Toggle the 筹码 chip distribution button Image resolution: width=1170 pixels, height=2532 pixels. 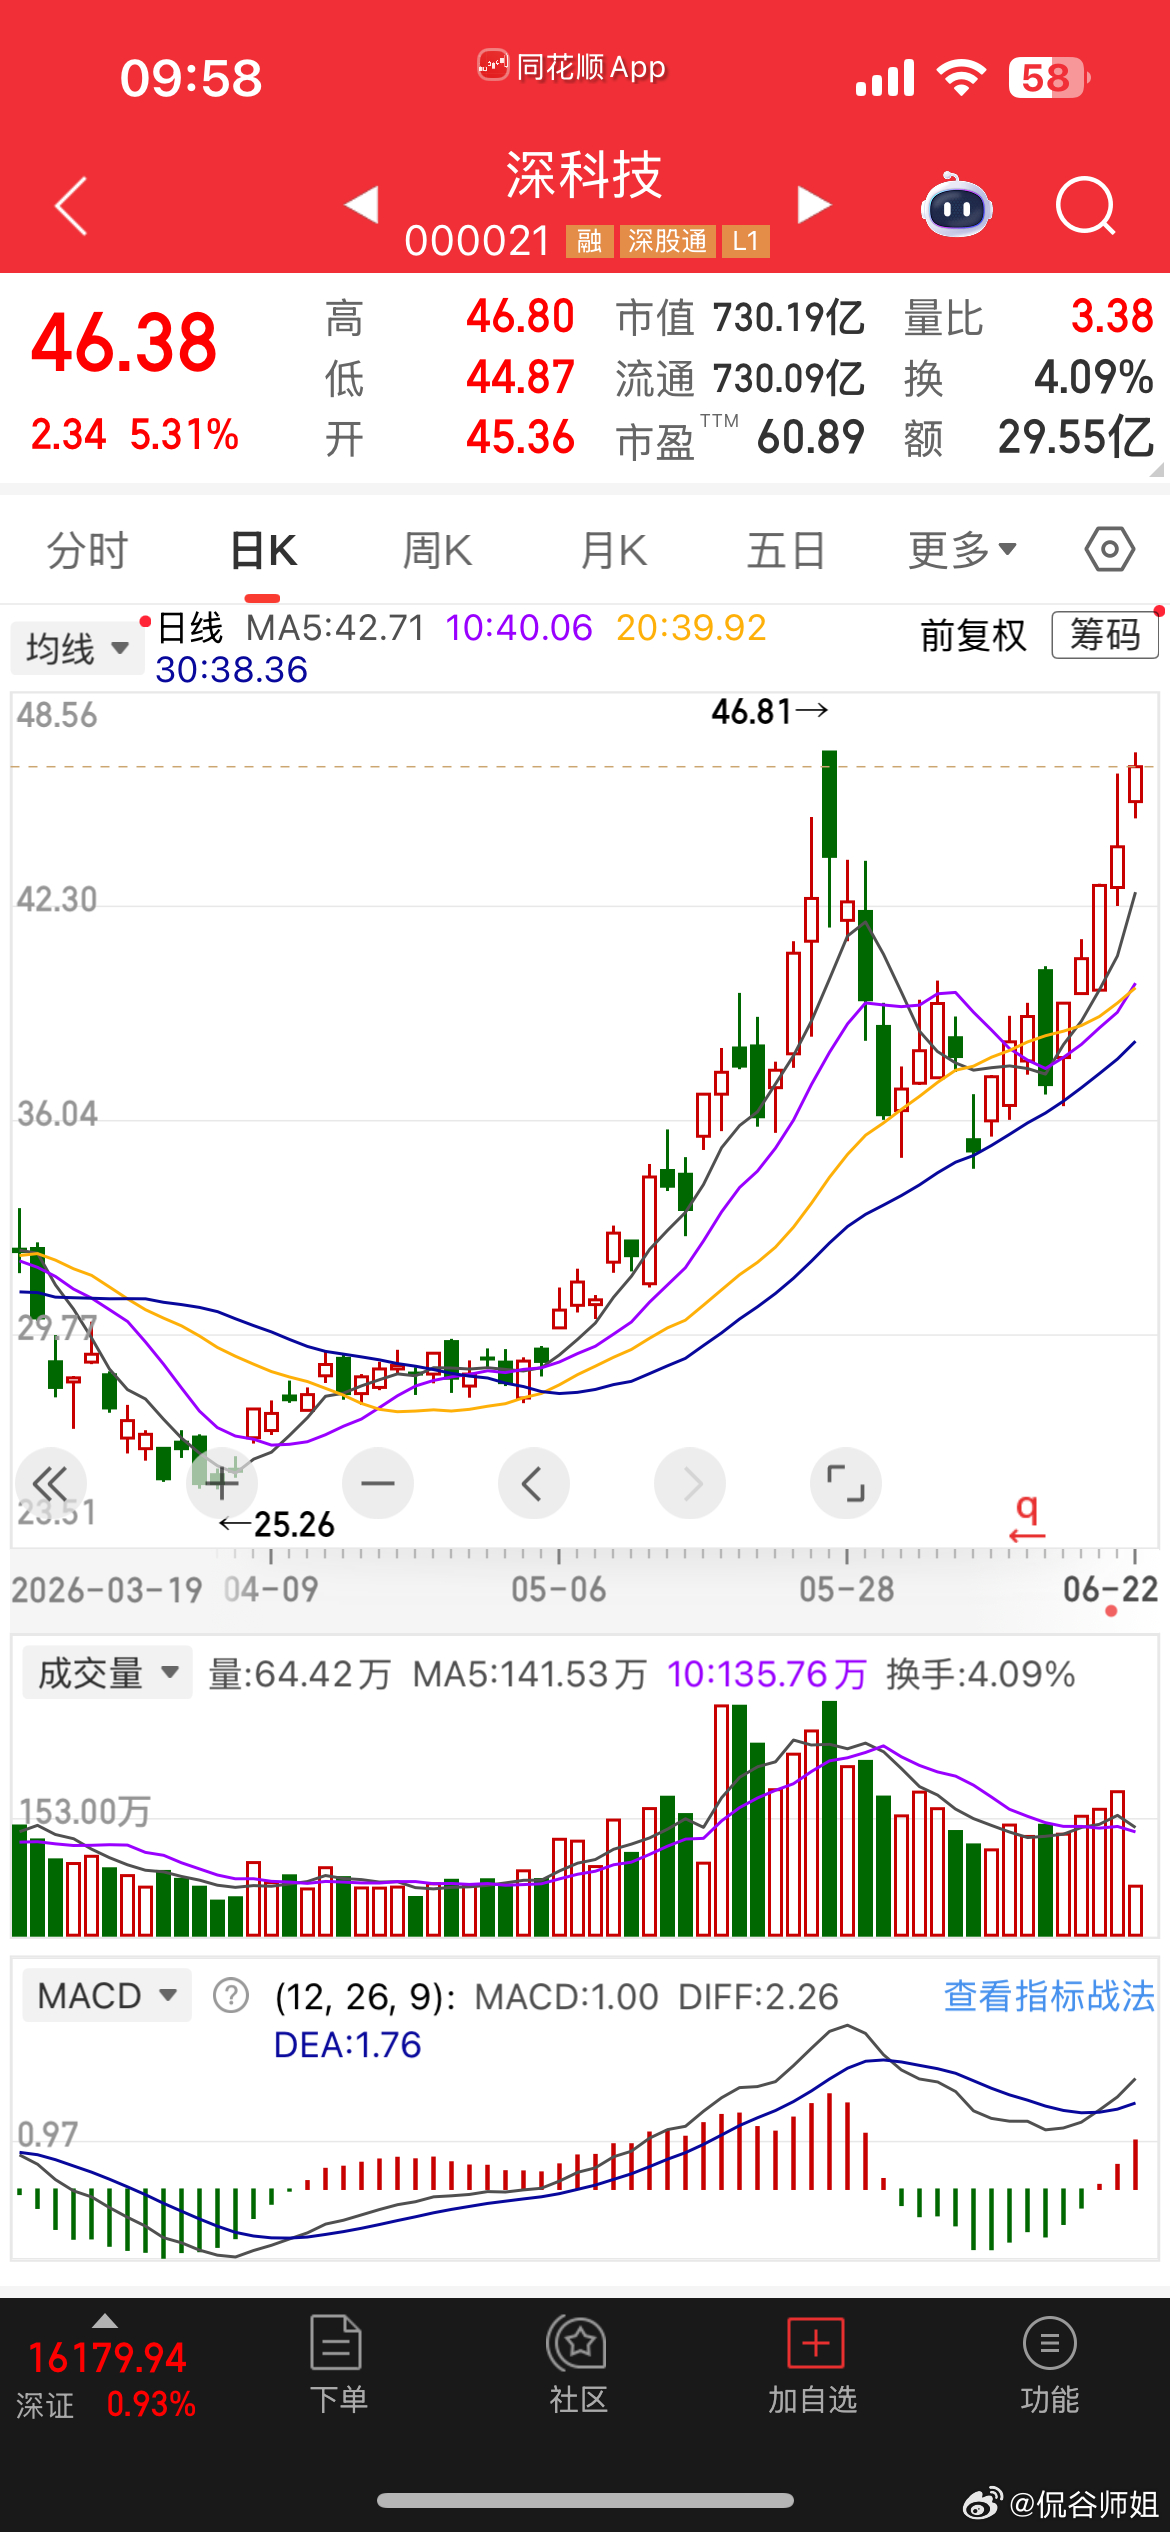coord(1105,635)
